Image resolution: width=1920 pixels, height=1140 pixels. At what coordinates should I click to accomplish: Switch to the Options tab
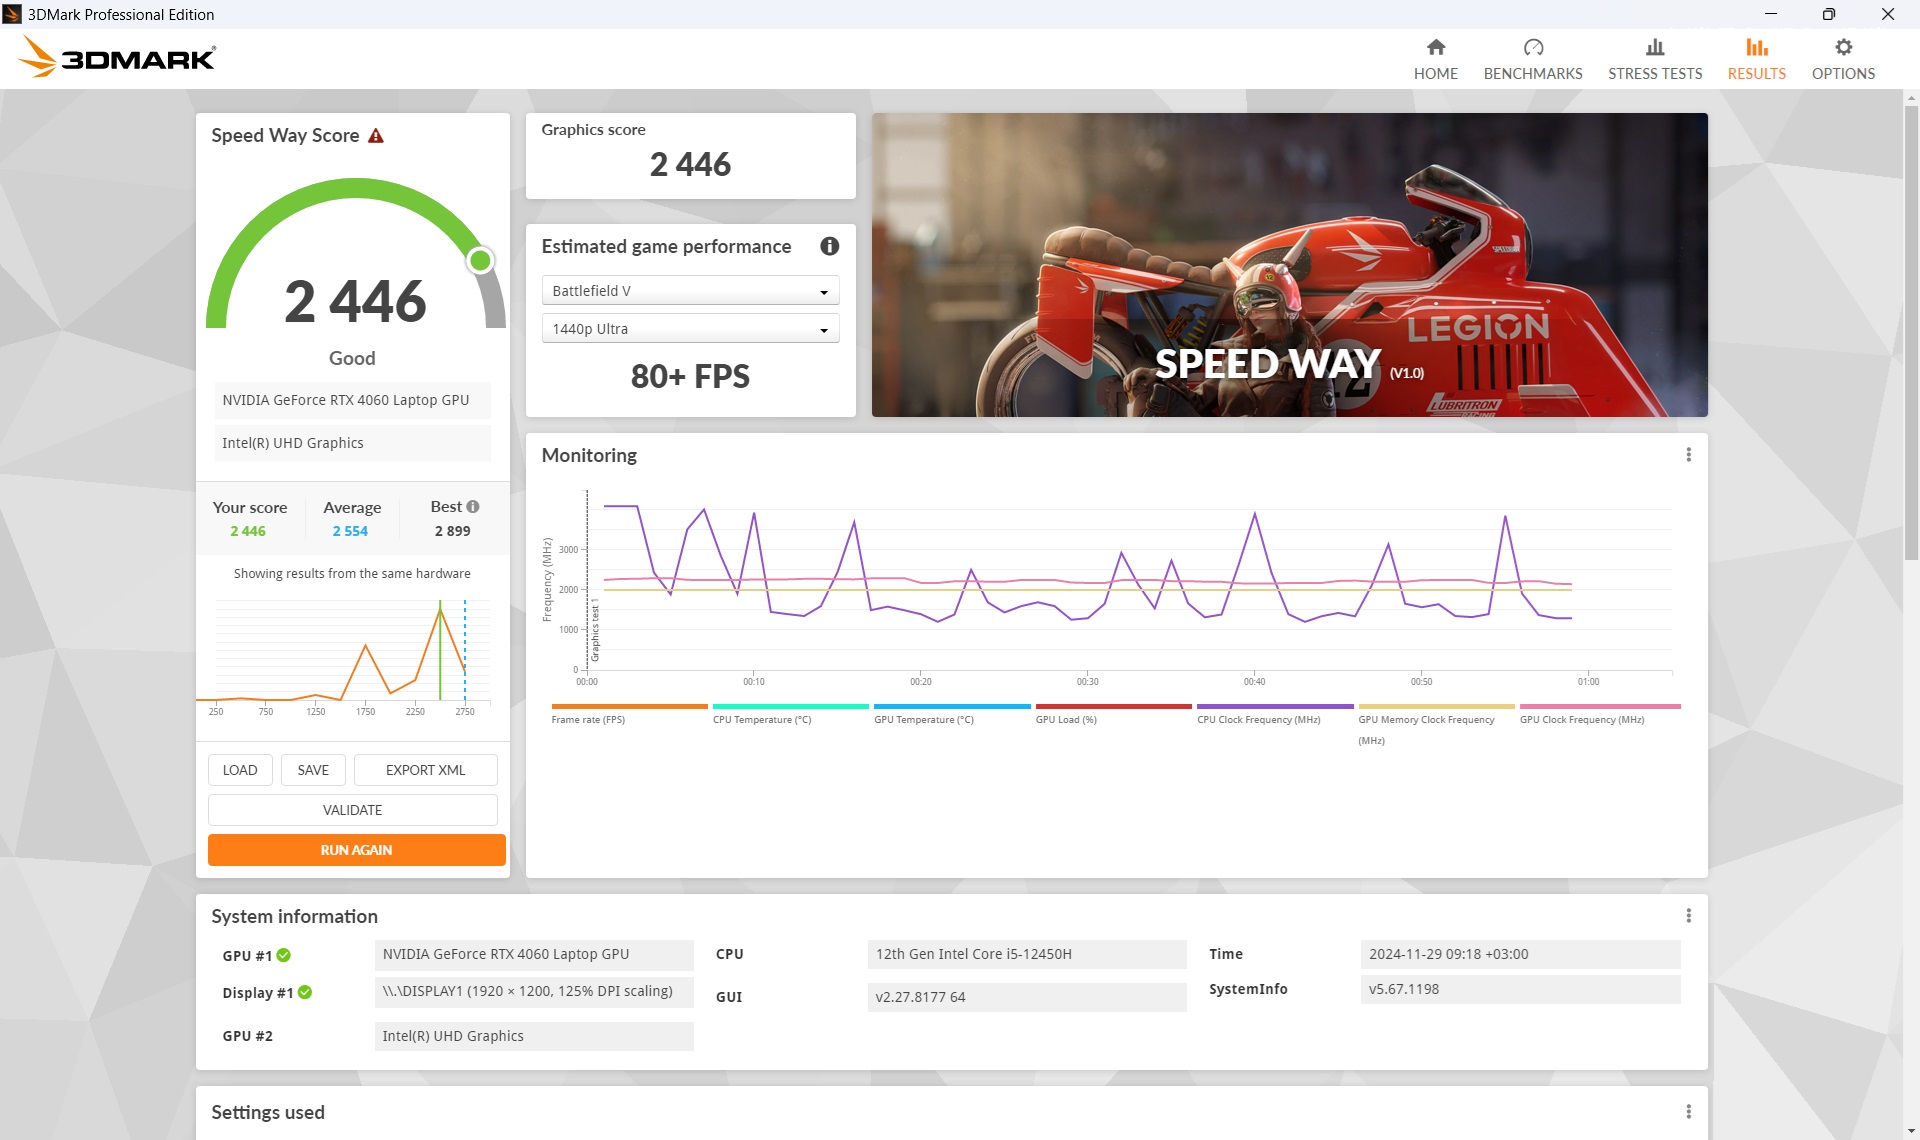click(1843, 59)
